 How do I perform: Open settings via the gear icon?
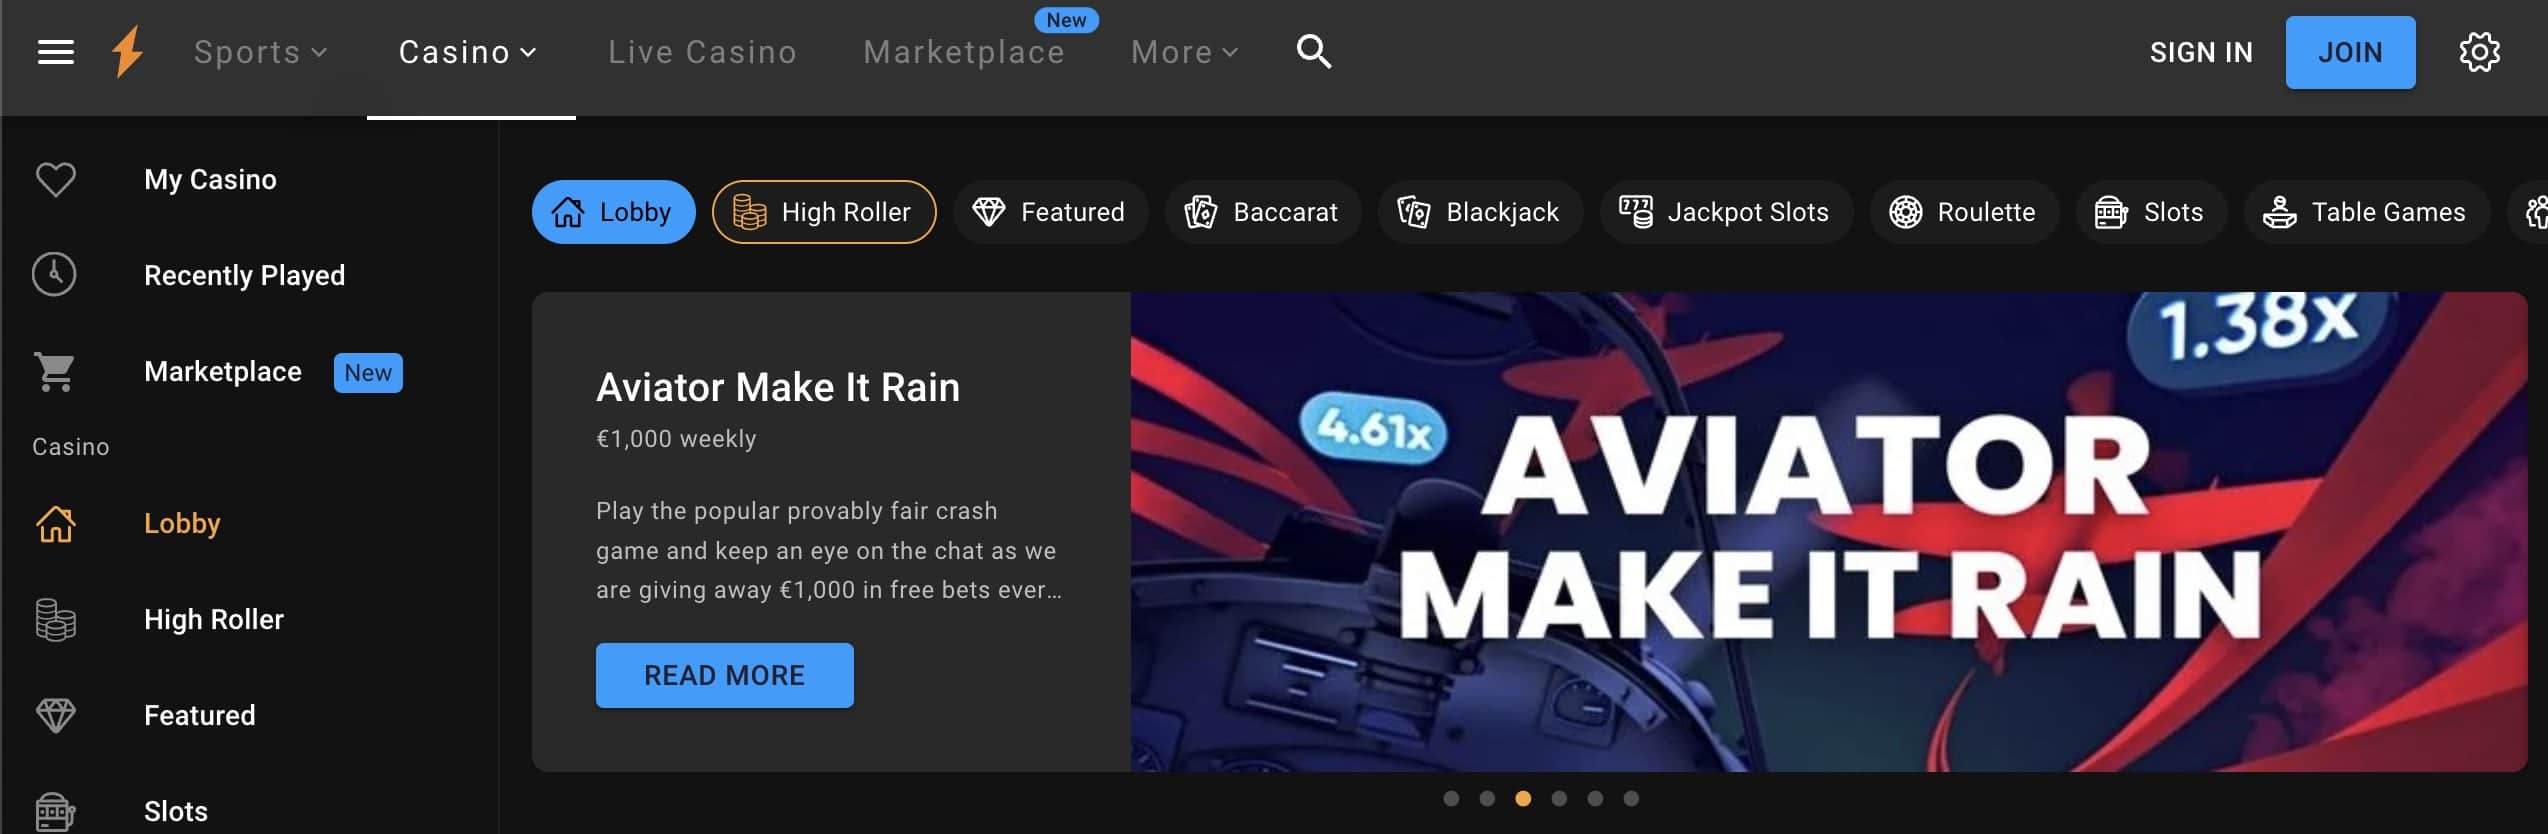tap(2479, 52)
